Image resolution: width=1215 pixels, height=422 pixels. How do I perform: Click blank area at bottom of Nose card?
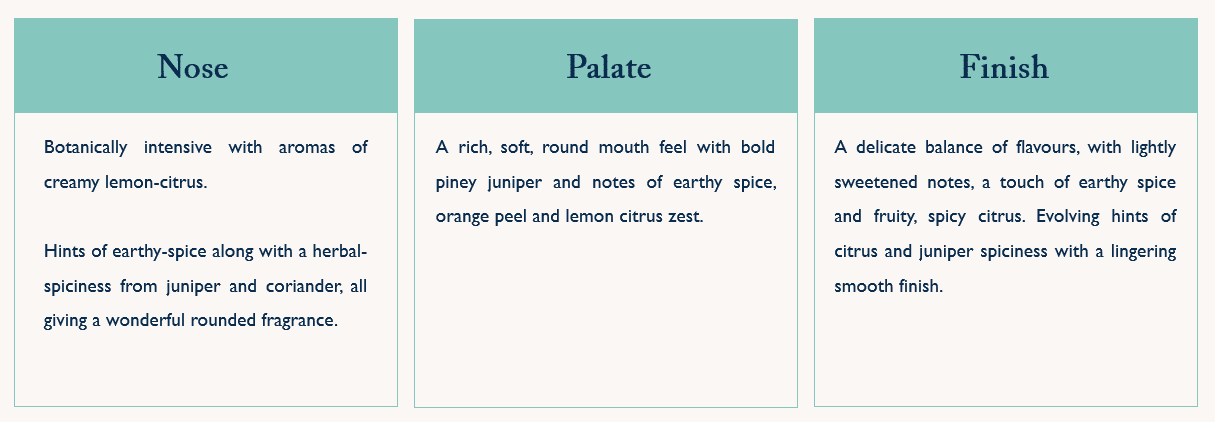tap(205, 375)
